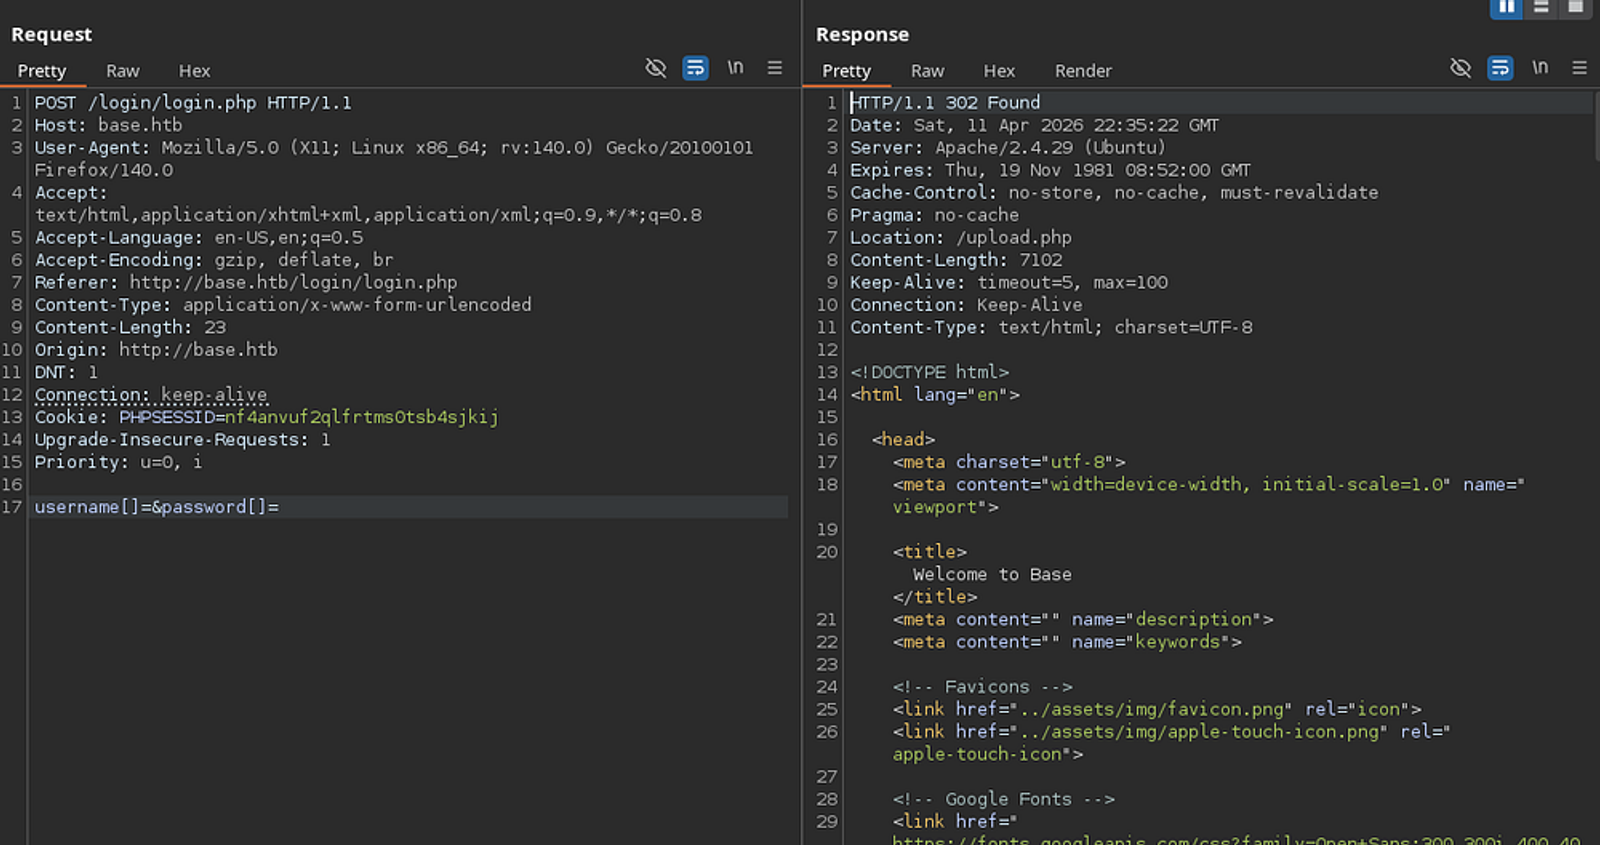Toggle word wrap in Response panel
The image size is (1600, 845).
click(1500, 68)
